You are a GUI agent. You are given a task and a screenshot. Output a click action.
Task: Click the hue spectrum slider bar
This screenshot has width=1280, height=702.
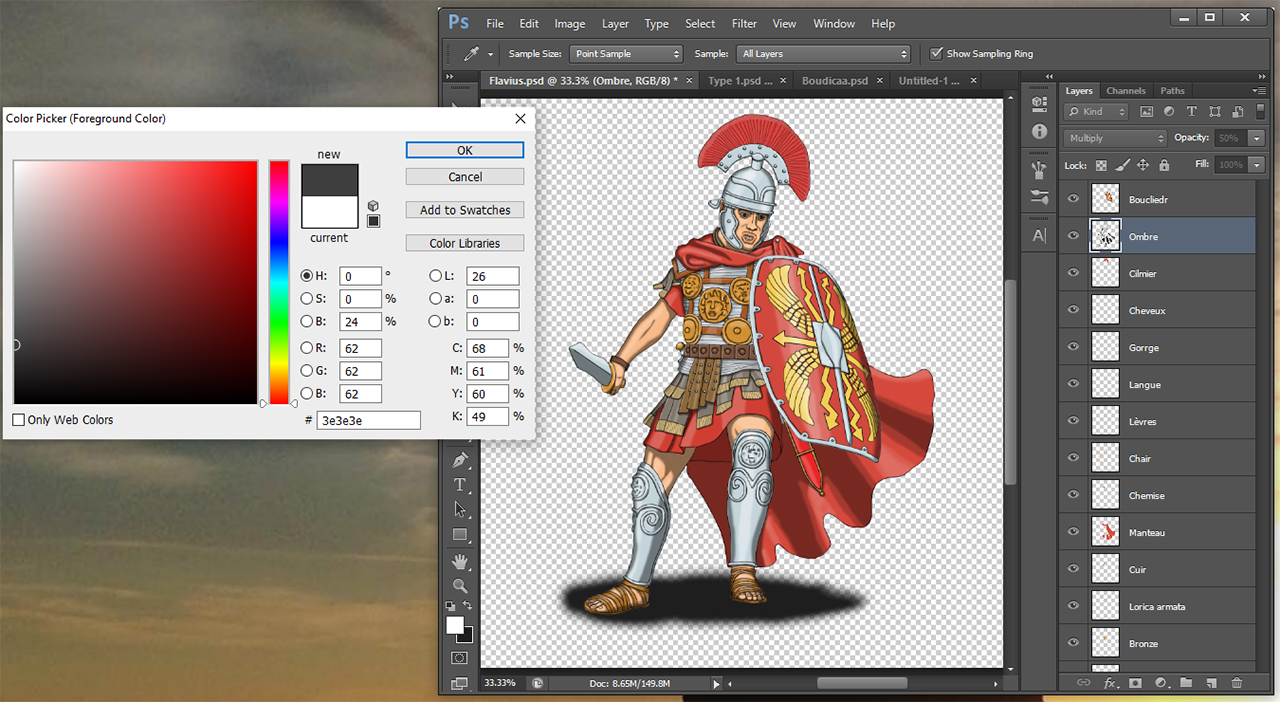click(279, 282)
